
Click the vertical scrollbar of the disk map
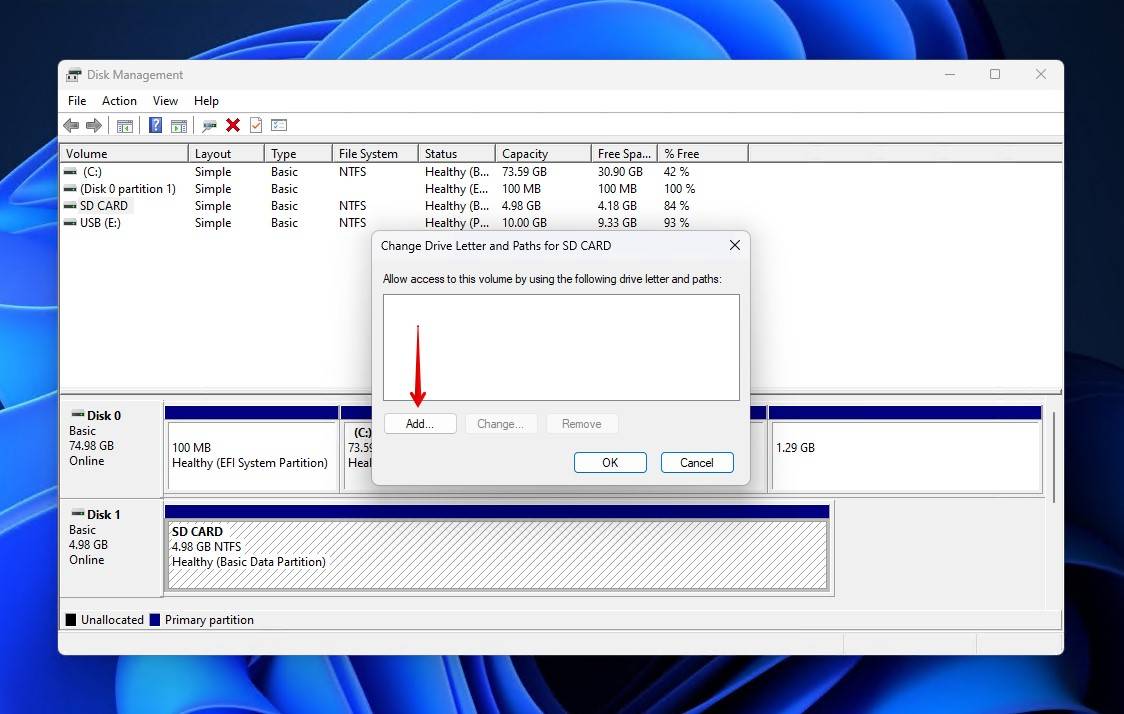1055,456
